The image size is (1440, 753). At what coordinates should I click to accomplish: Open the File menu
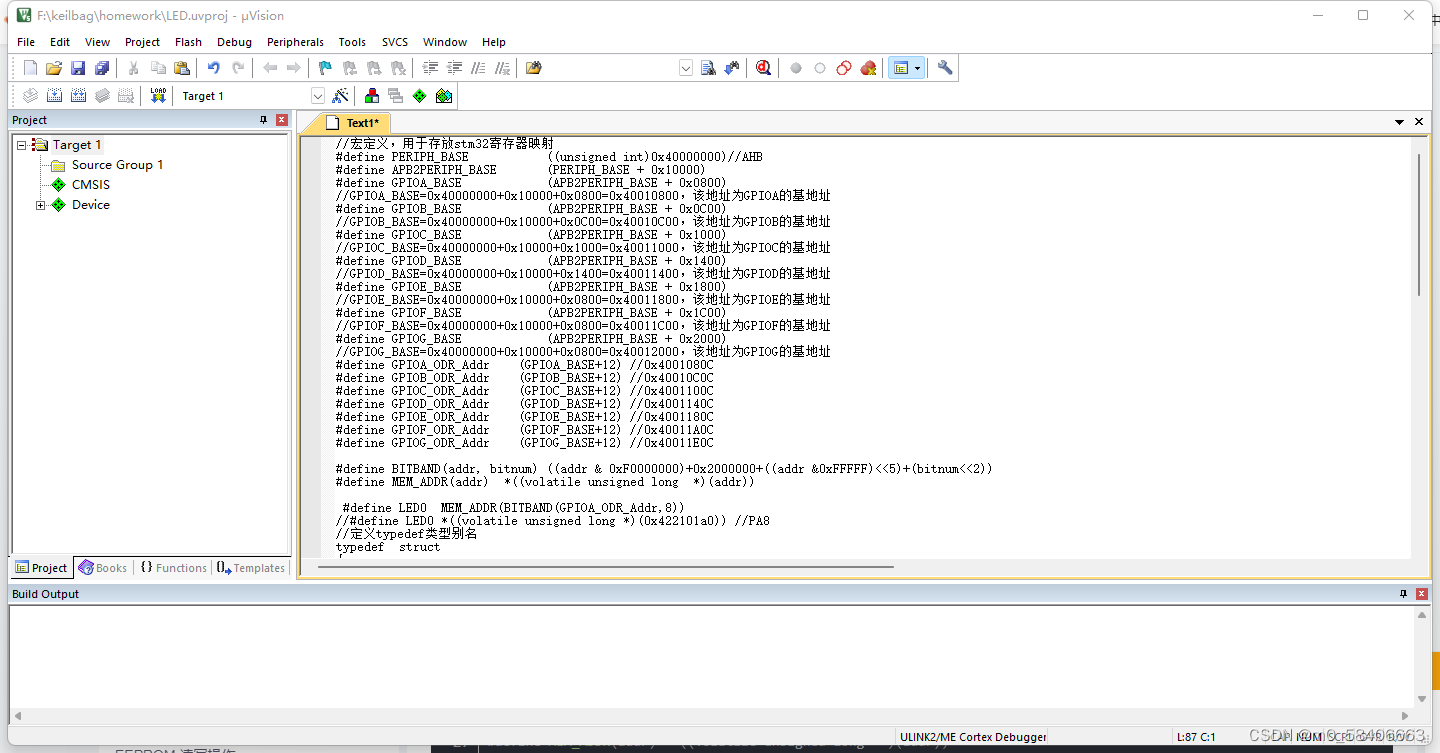(26, 42)
